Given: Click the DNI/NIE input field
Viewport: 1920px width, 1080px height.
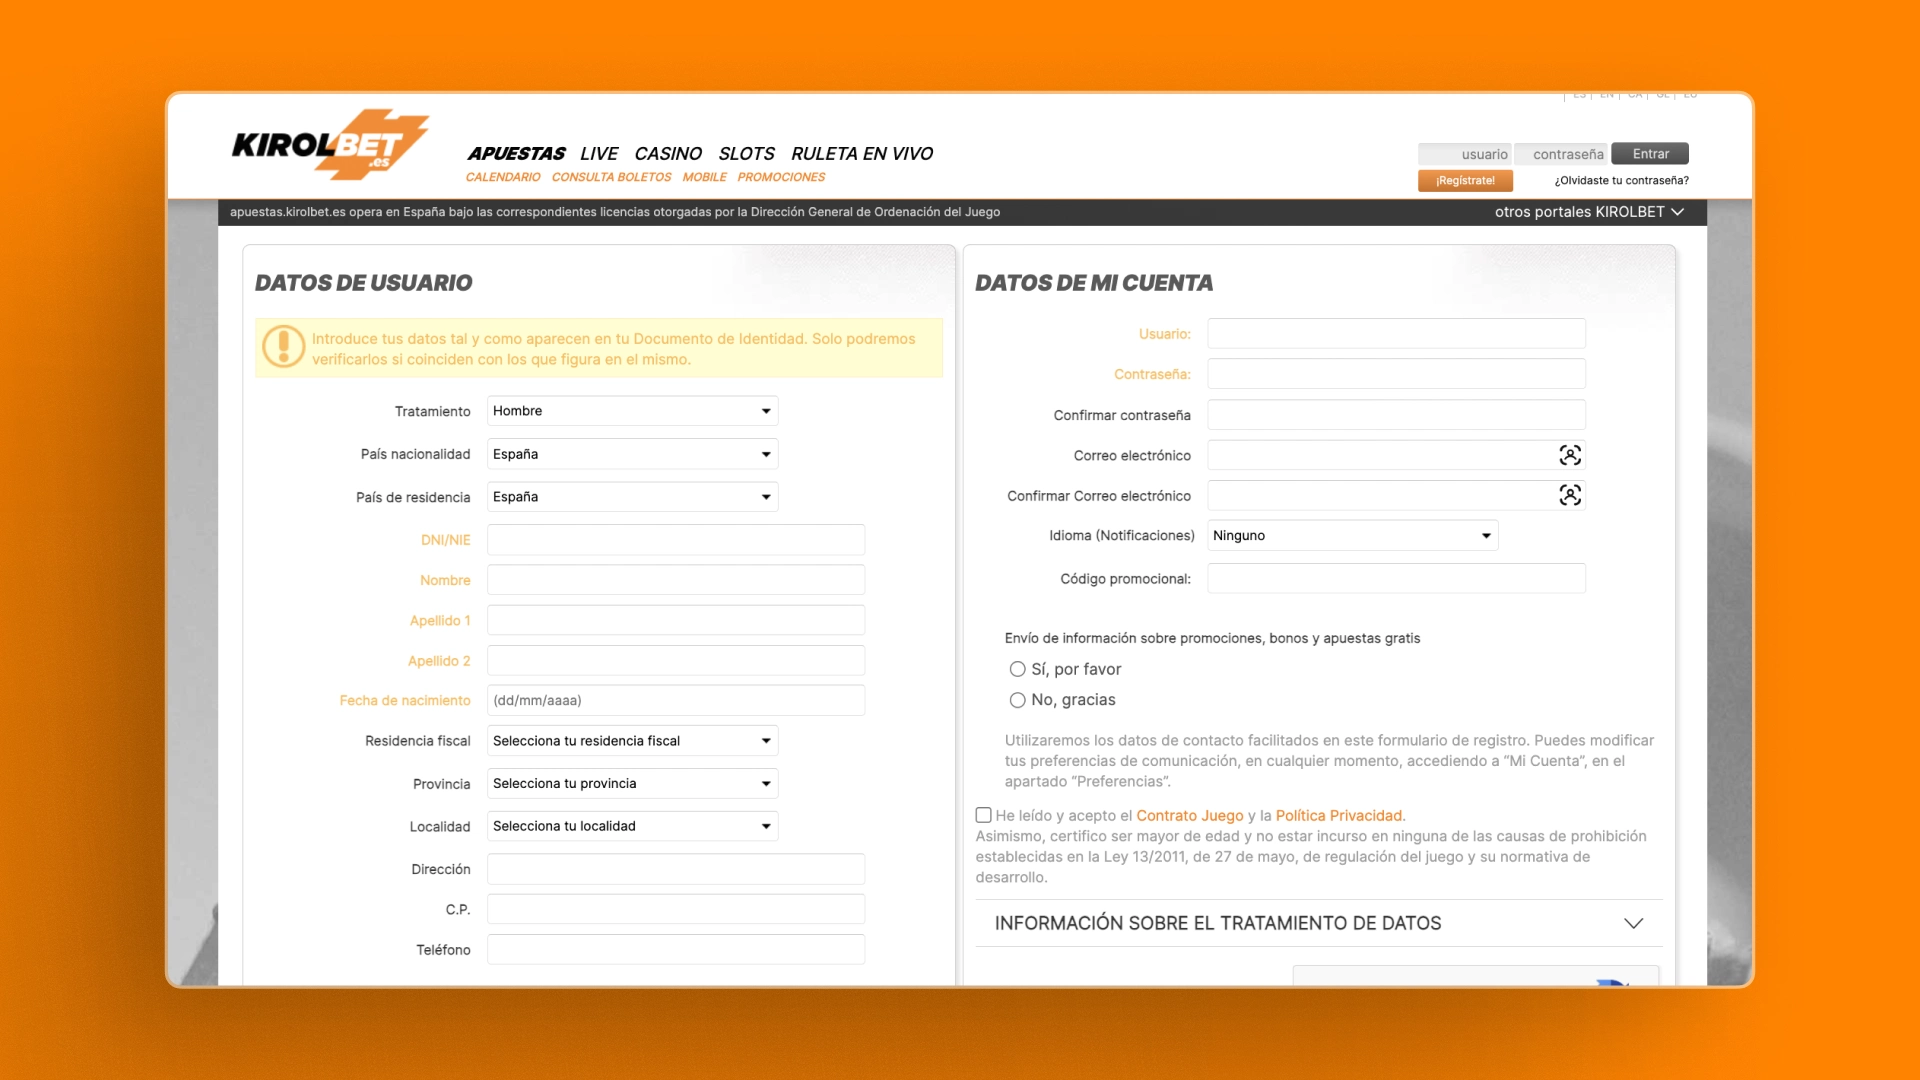Looking at the screenshot, I should pyautogui.click(x=676, y=540).
